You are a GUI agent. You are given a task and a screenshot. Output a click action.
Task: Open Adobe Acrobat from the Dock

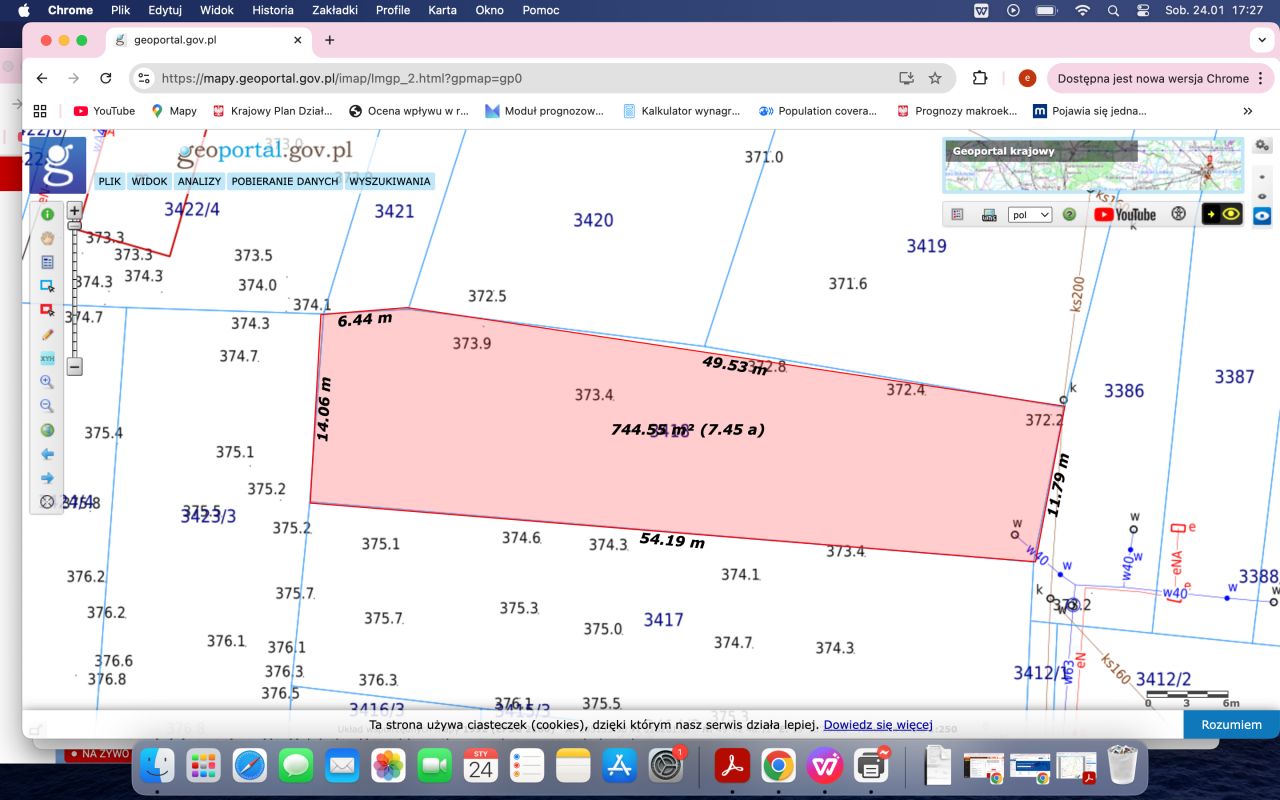(732, 766)
